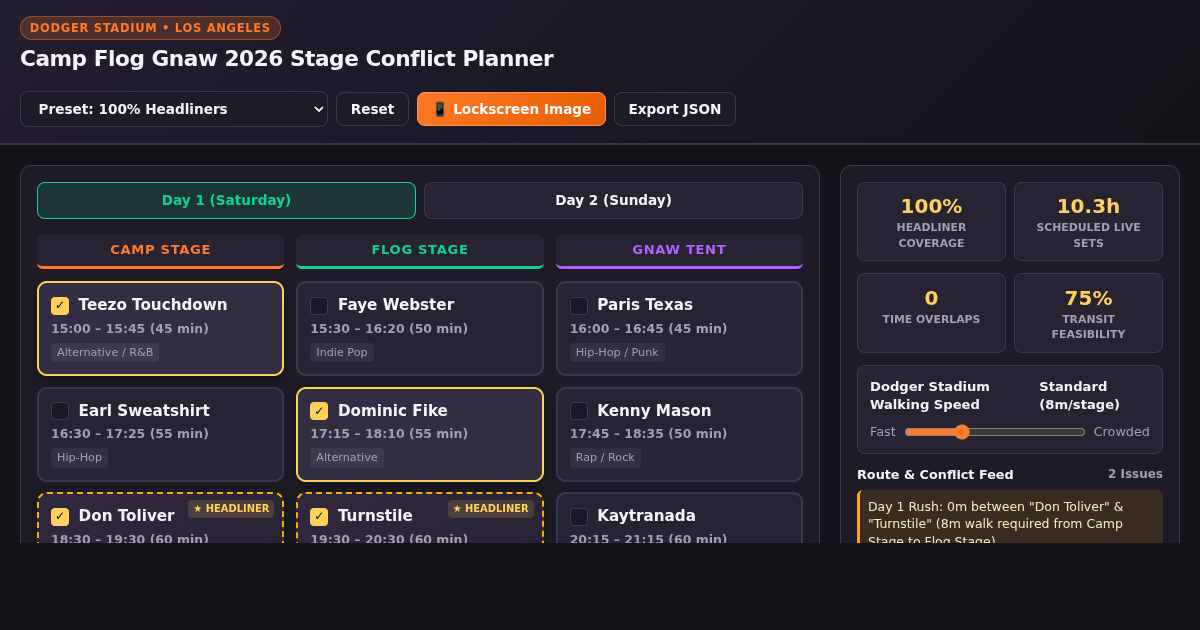Click the 75% Transit Feasibility stat
This screenshot has height=630, width=1200.
coord(1088,313)
